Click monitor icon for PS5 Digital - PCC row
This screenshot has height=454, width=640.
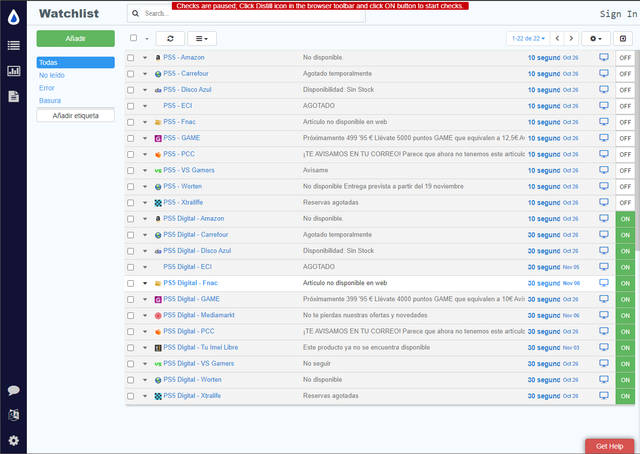click(604, 331)
